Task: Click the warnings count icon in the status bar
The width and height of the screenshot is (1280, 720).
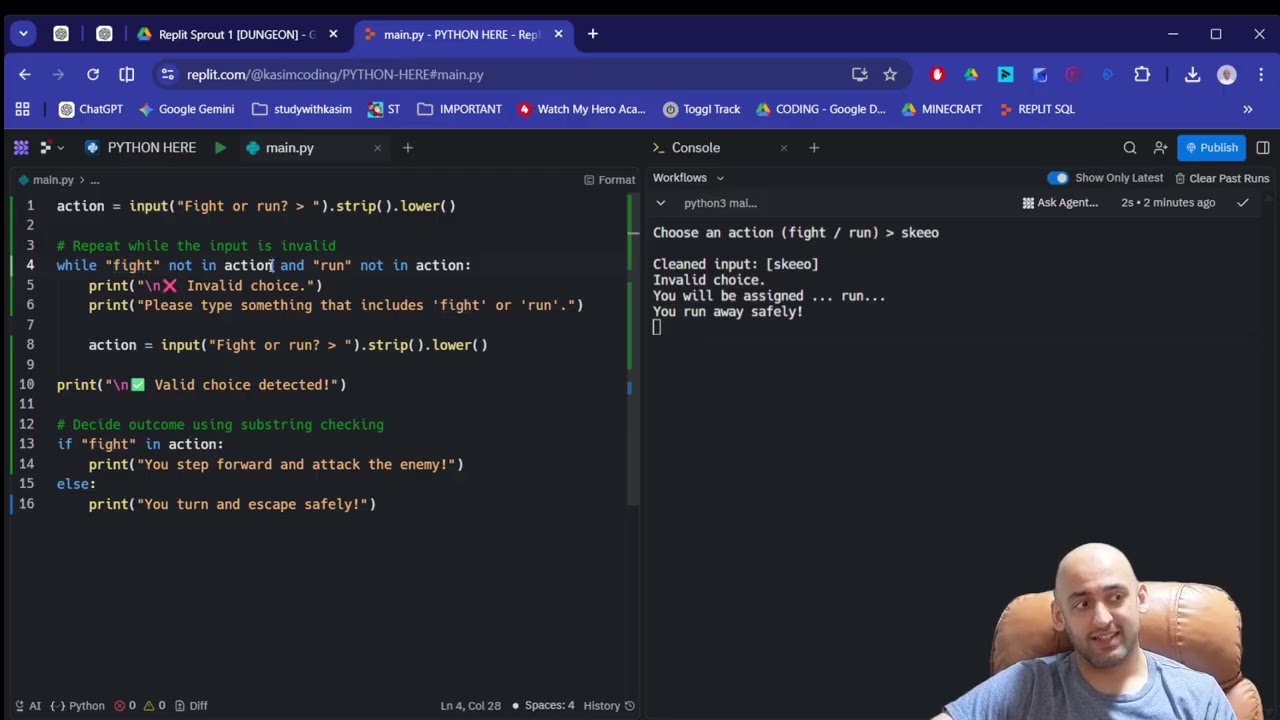Action: 154,706
